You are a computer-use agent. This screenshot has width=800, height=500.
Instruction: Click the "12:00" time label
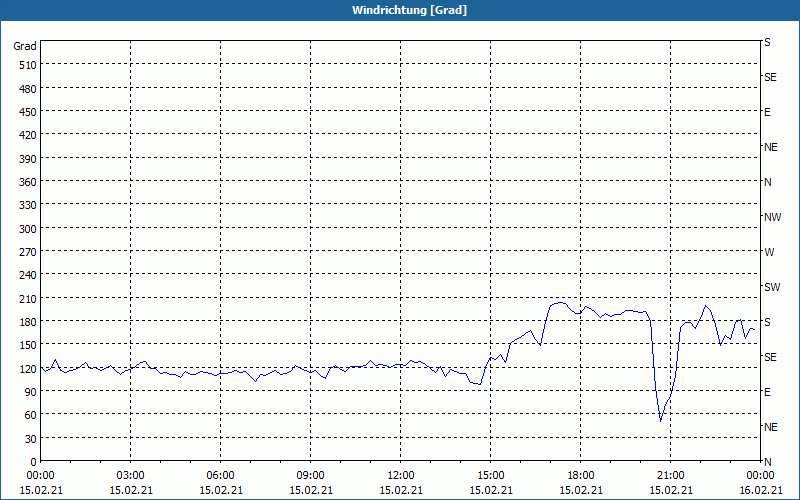coord(401,476)
